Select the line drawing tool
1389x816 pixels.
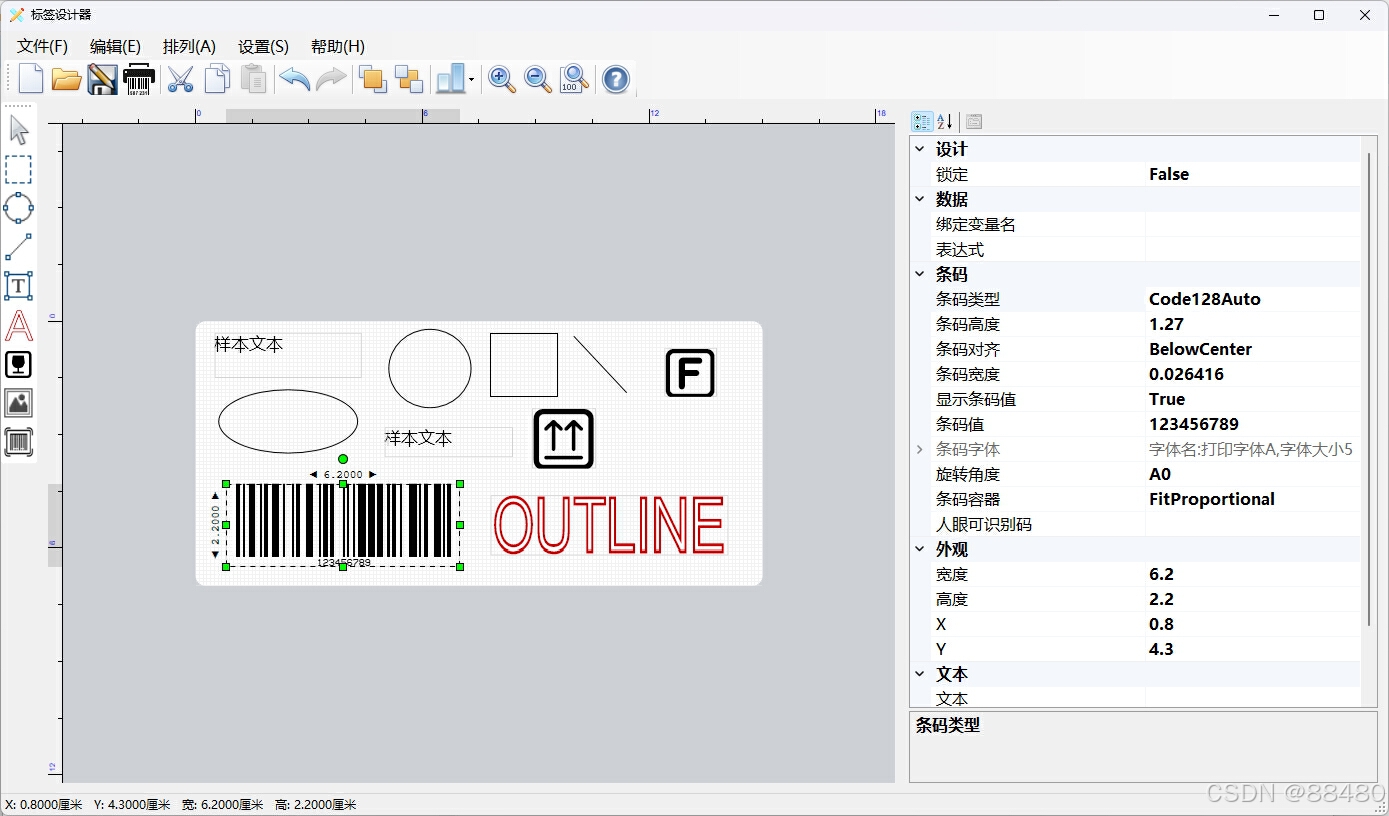(19, 247)
